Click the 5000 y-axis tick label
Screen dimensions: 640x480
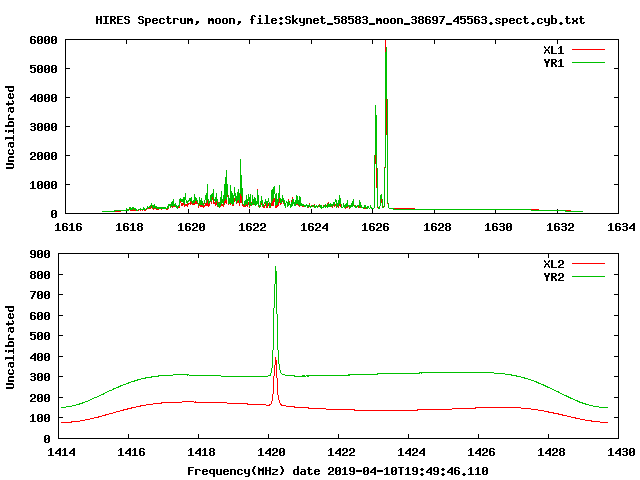pyautogui.click(x=43, y=69)
